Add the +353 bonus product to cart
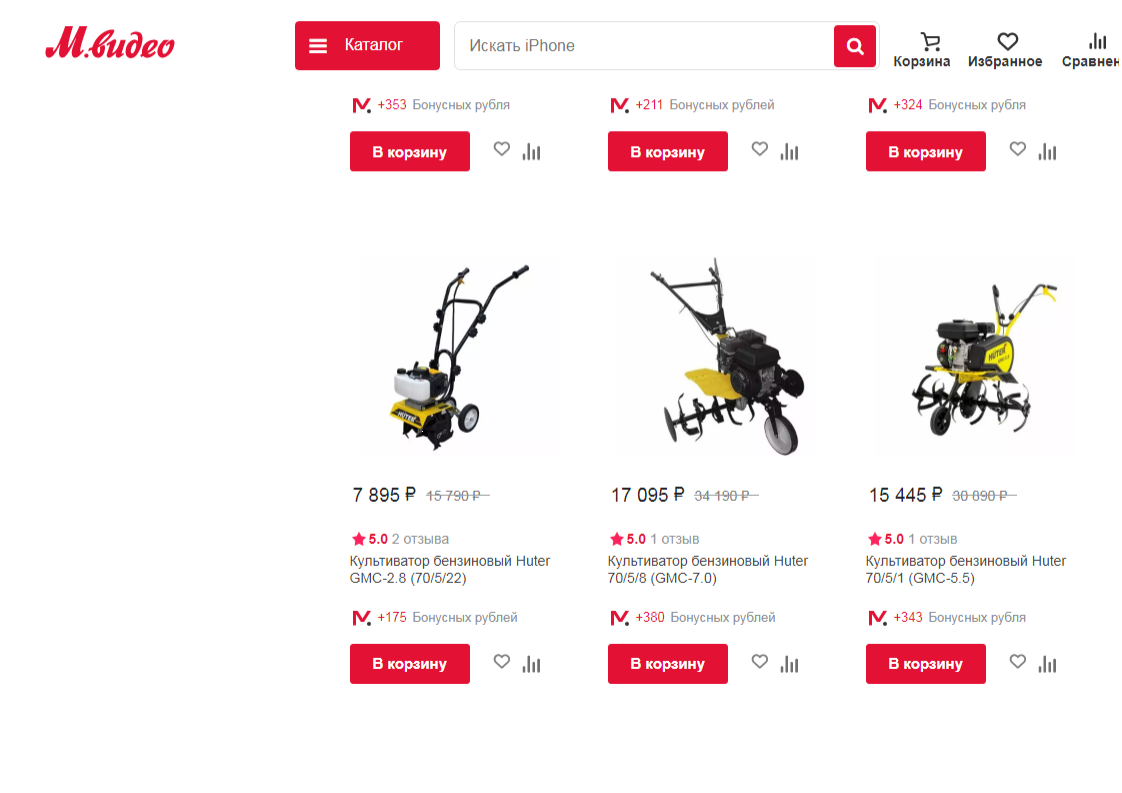The image size is (1122, 793). coord(410,151)
